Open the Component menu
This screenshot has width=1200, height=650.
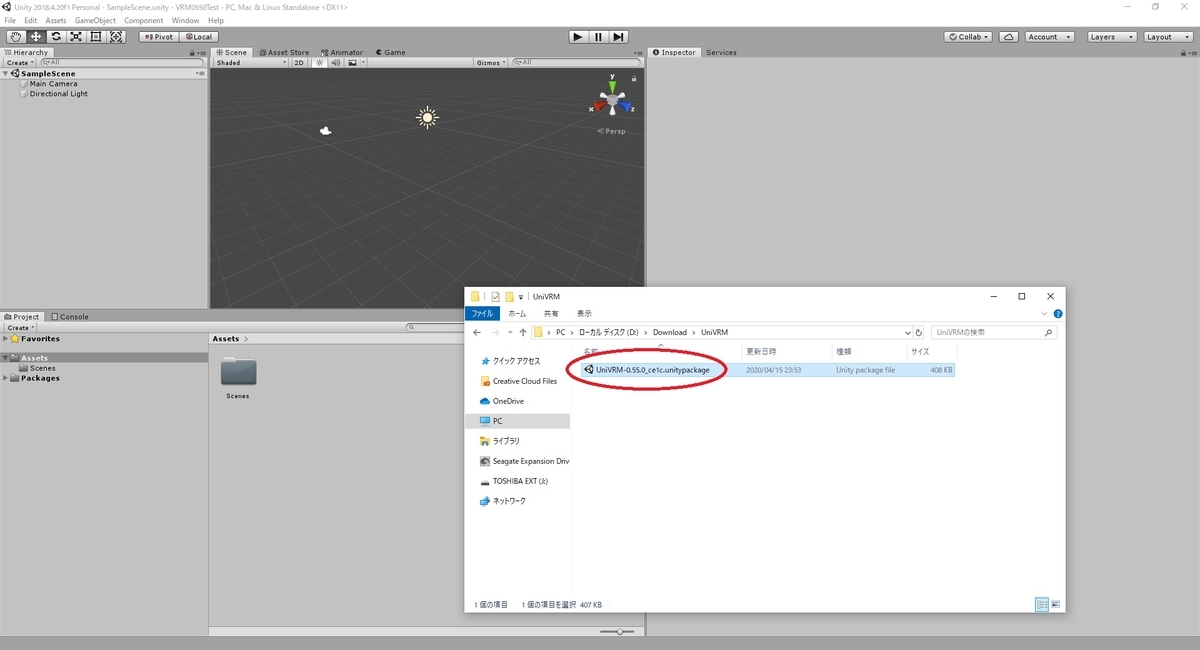click(144, 20)
